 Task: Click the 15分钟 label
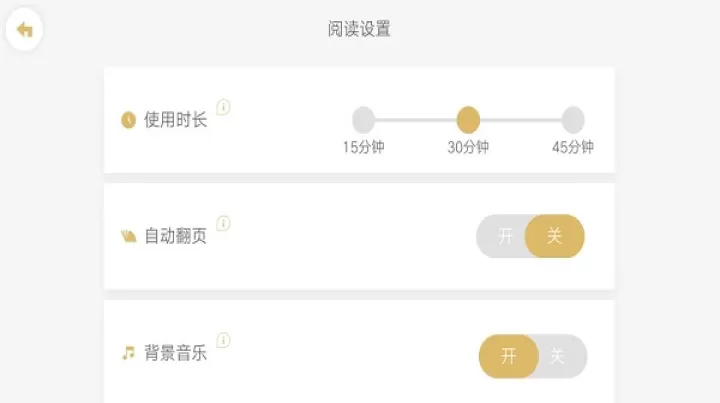364,148
